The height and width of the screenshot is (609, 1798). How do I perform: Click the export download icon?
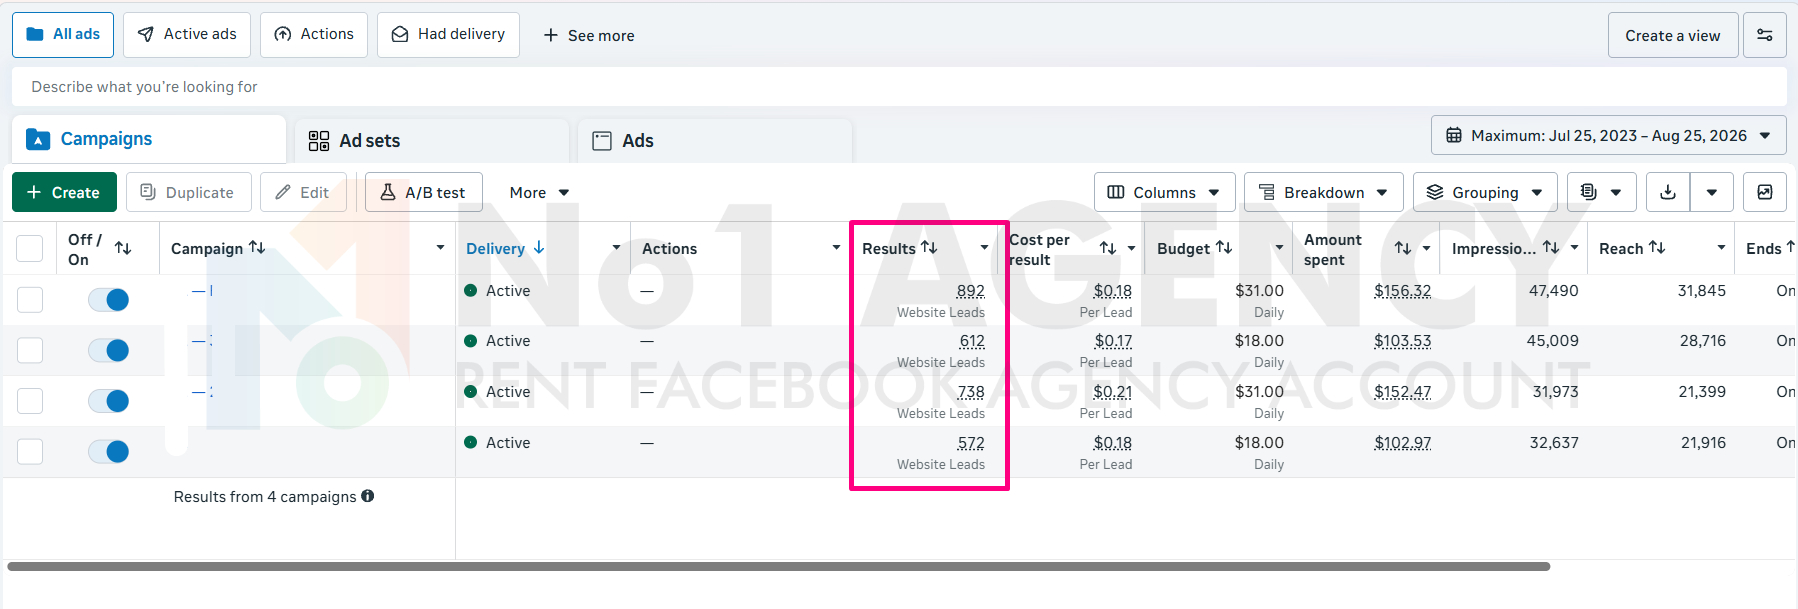[x=1668, y=192]
